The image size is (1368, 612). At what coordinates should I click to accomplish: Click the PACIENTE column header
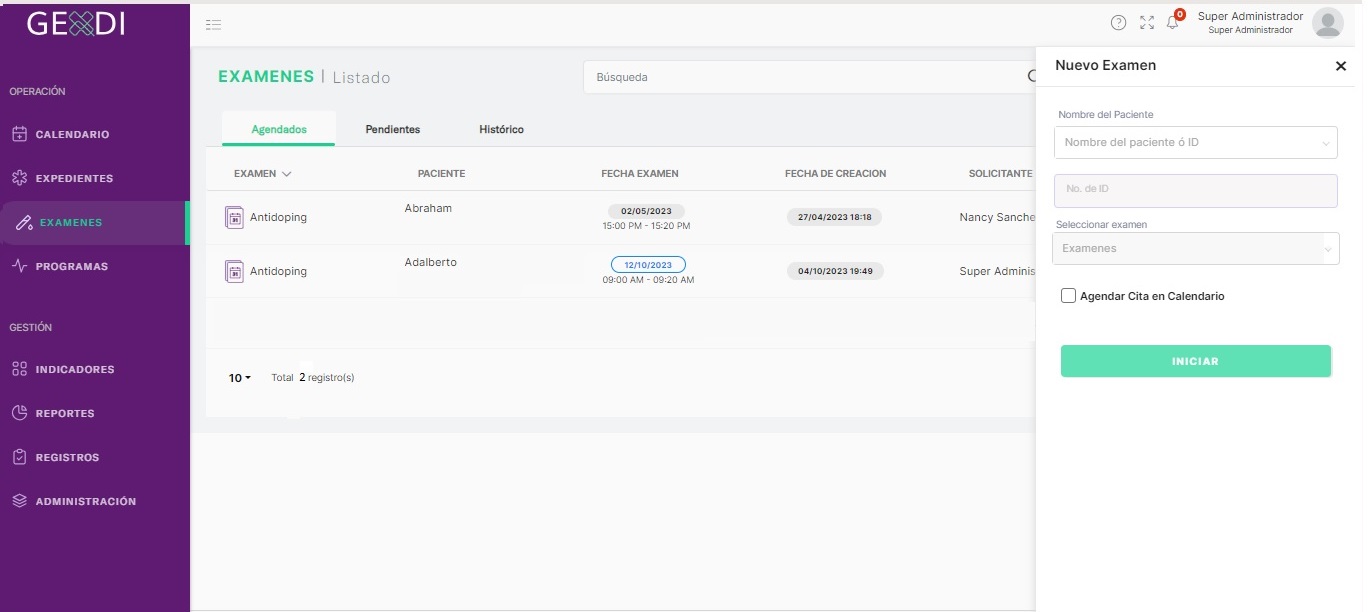point(441,174)
